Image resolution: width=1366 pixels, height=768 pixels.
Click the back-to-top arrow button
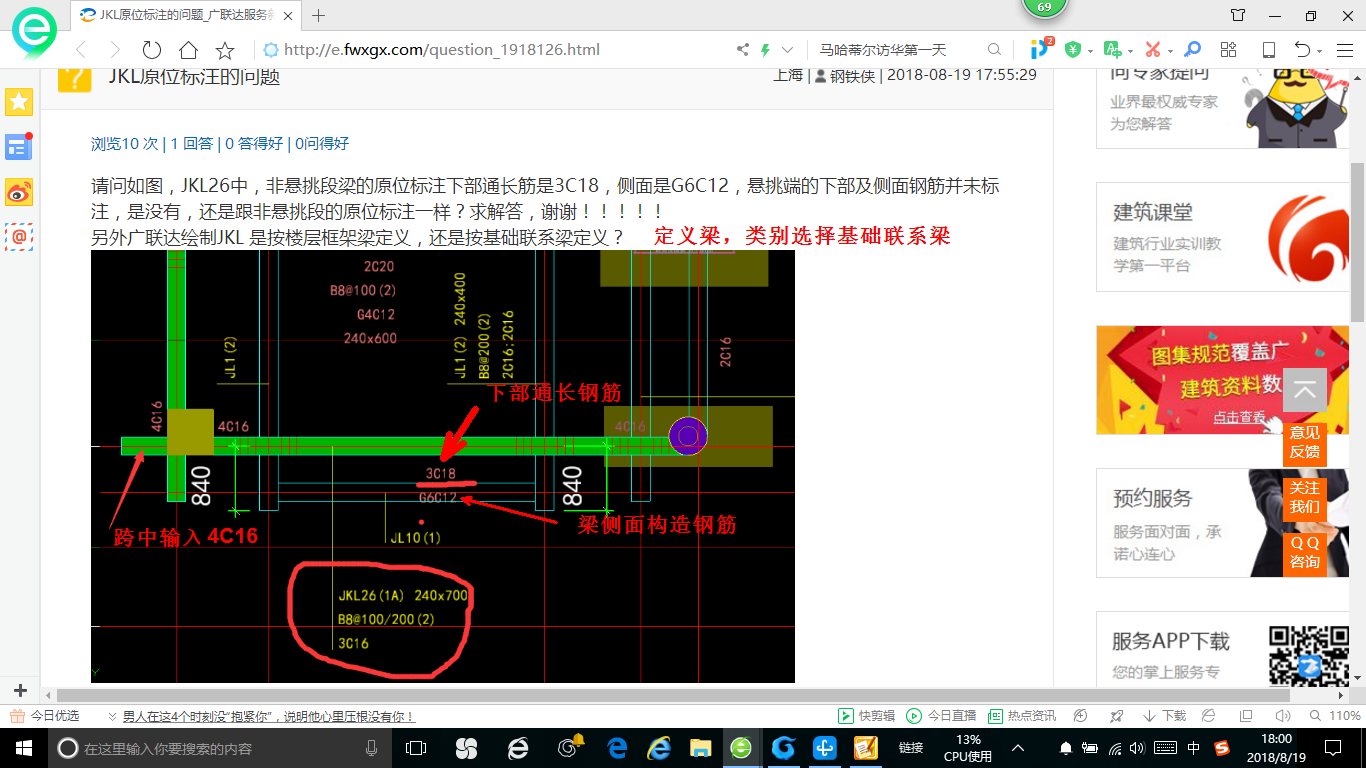(x=1304, y=391)
